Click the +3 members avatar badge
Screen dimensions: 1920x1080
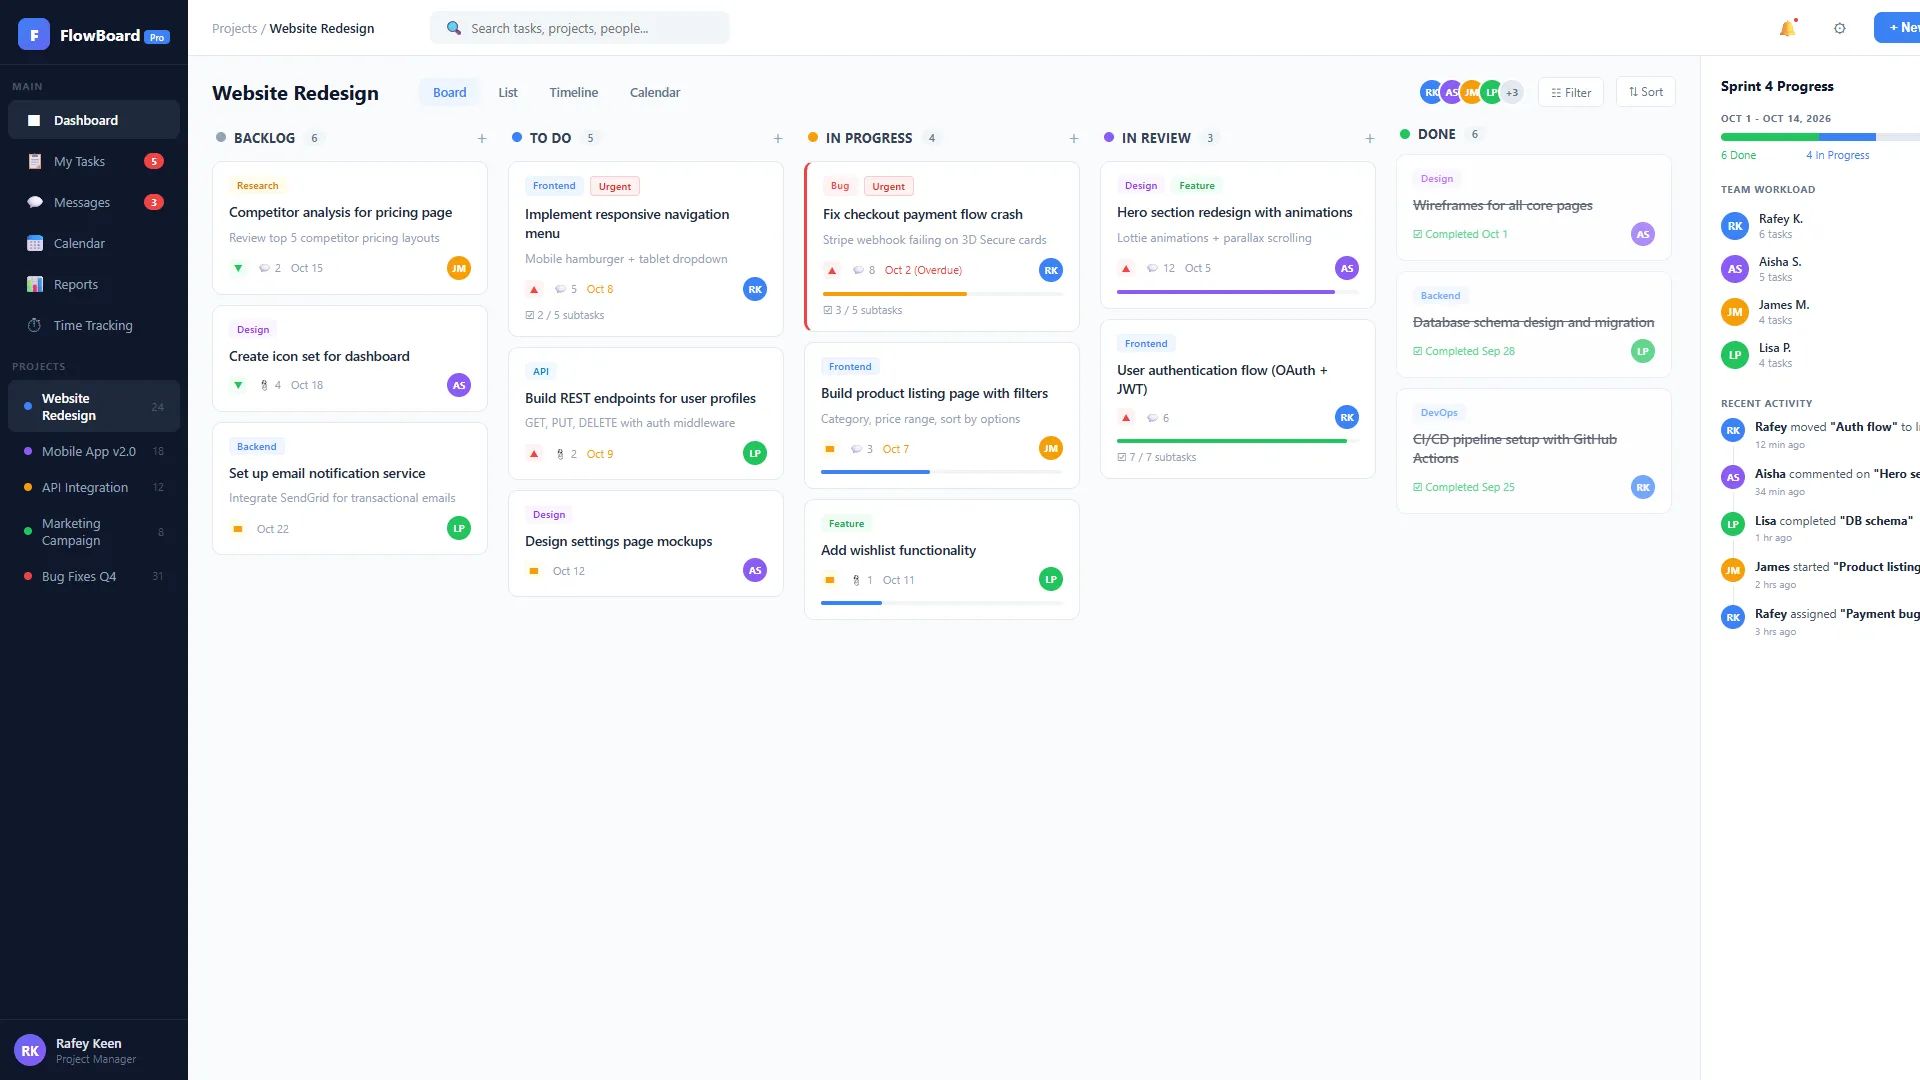pos(1512,92)
